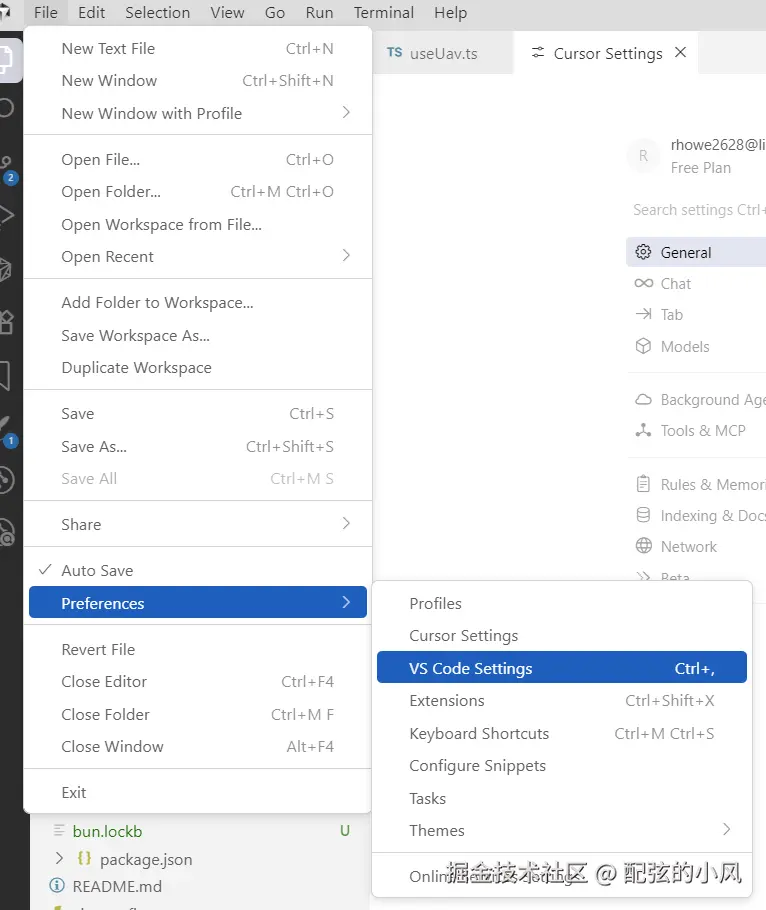Viewport: 766px width, 910px height.
Task: Choose Open Folder... menu entry
Action: point(197,192)
